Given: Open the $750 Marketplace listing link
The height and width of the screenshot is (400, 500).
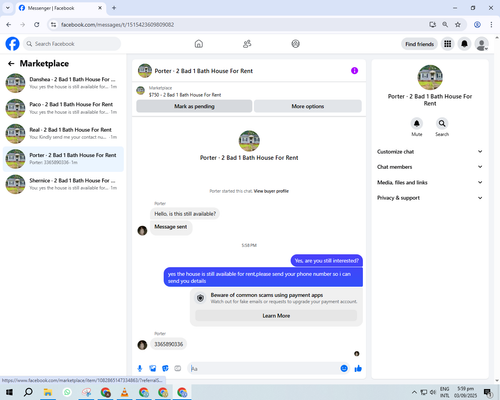Looking at the screenshot, I should point(185,95).
